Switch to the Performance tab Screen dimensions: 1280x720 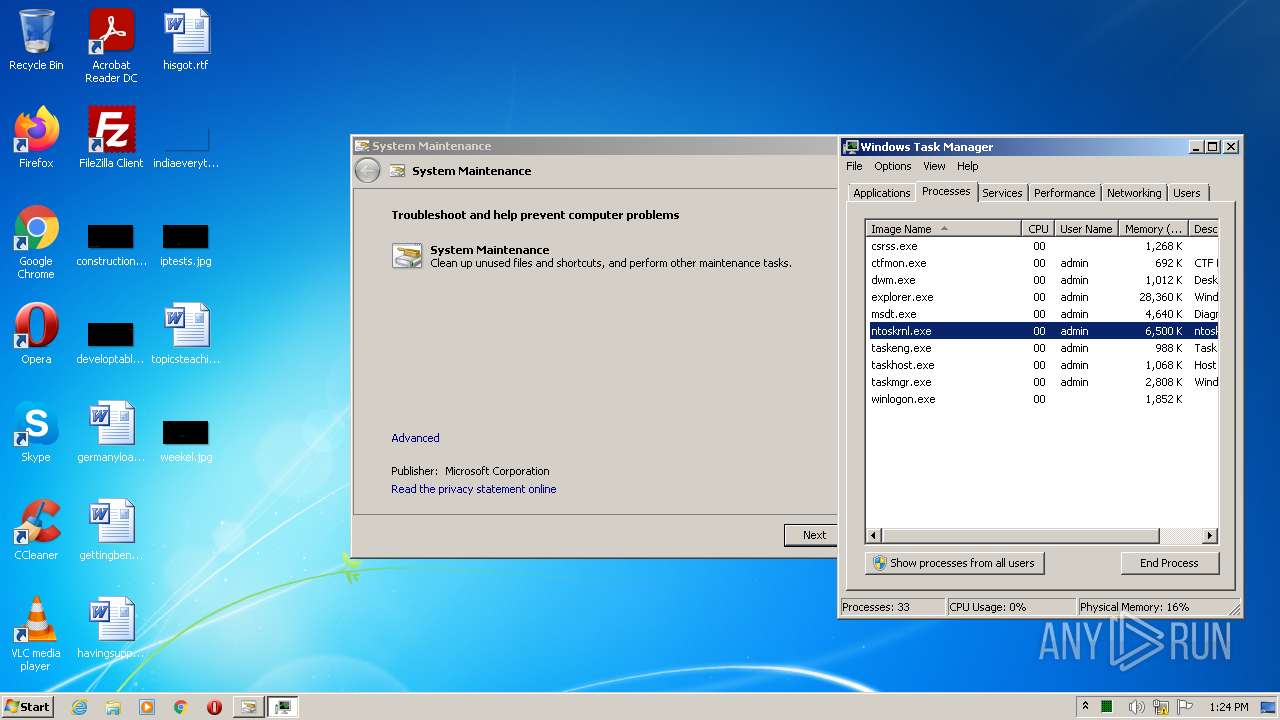1064,193
